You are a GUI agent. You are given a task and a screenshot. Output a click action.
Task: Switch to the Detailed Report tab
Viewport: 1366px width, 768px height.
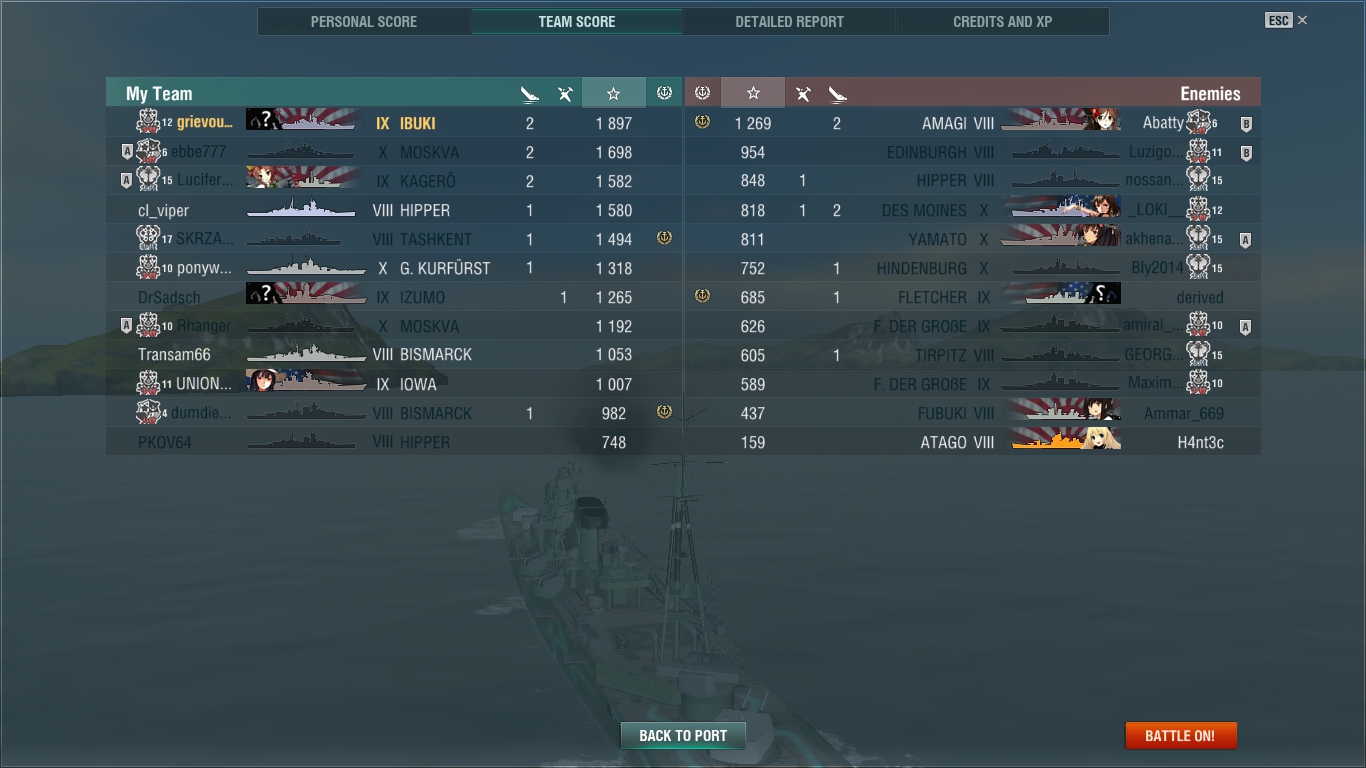(789, 21)
